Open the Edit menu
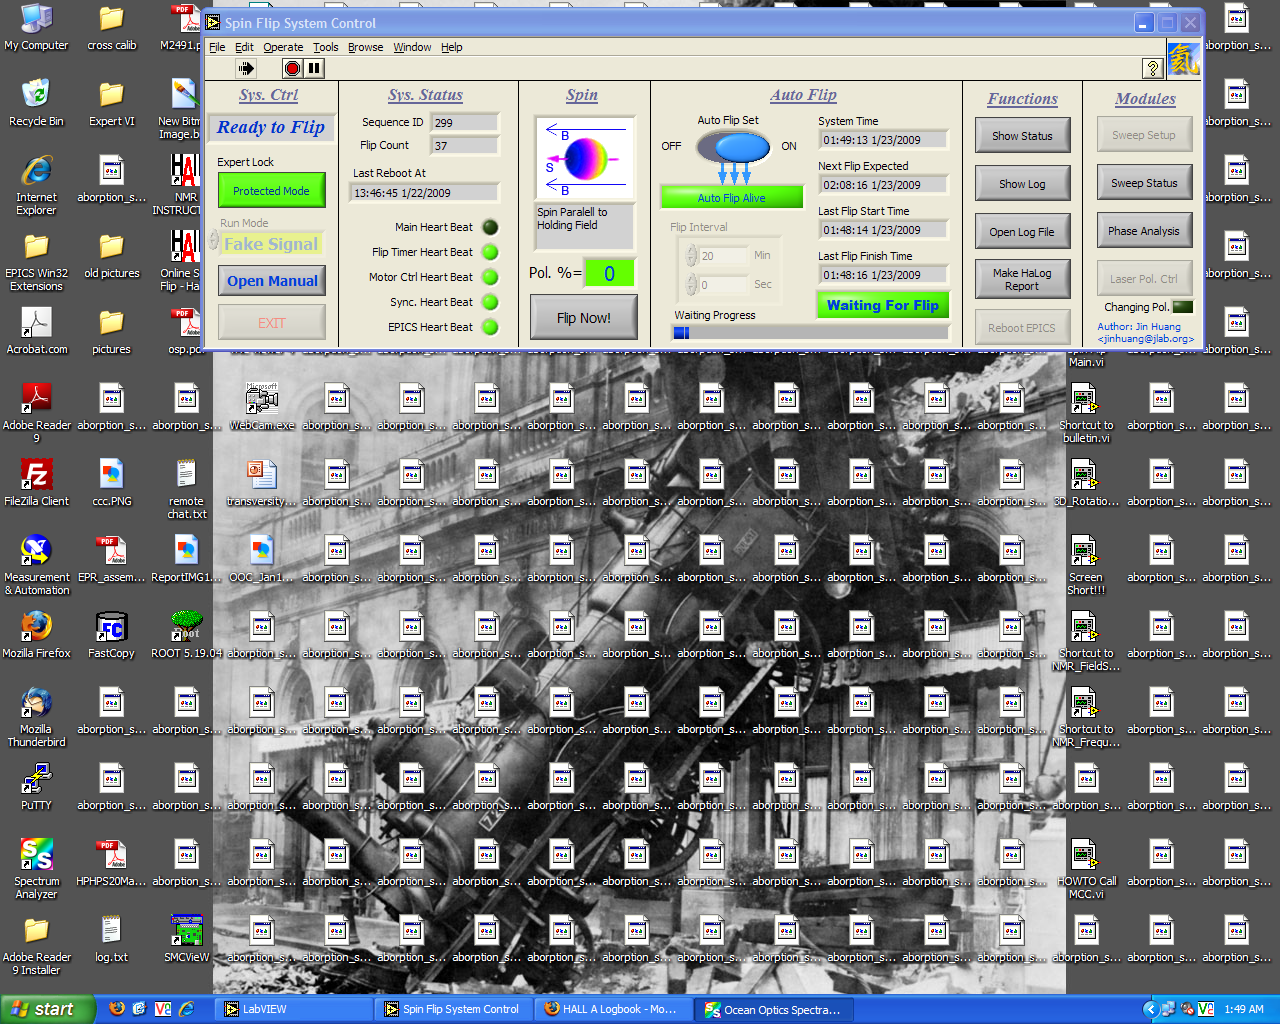1280x1024 pixels. click(244, 47)
